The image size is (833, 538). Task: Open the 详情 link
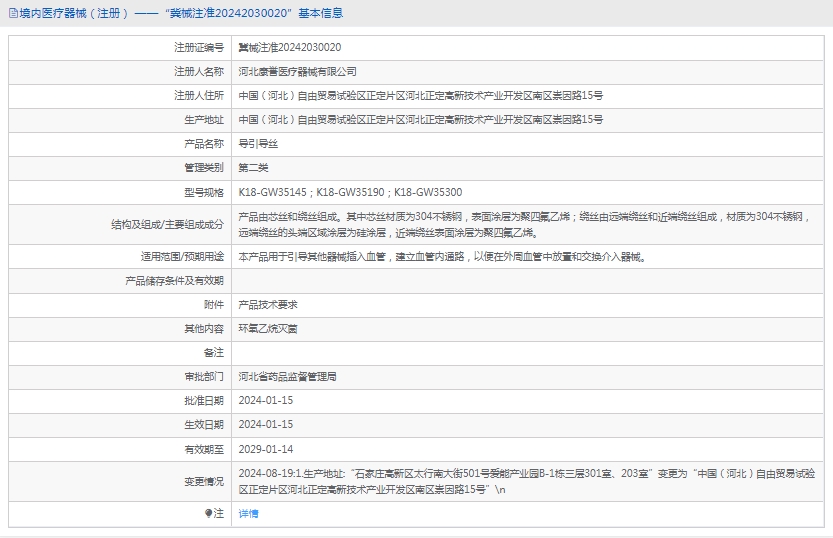(248, 513)
